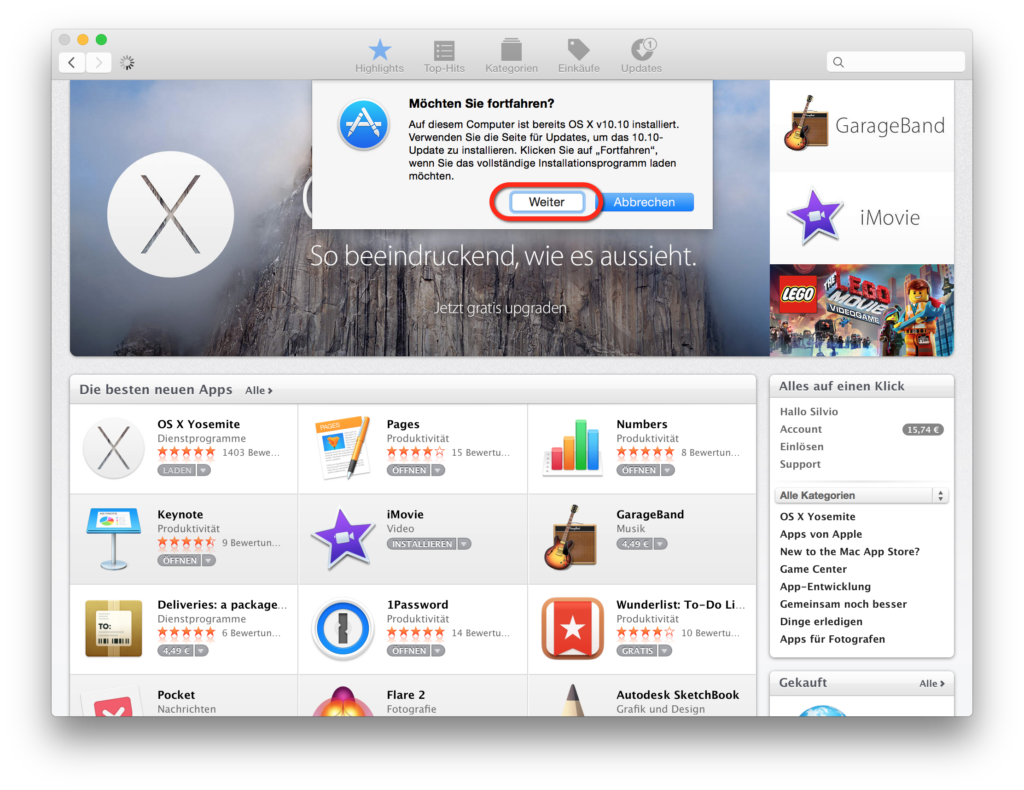
Task: Click ÖFFNEN for 1Password
Action: pos(409,651)
